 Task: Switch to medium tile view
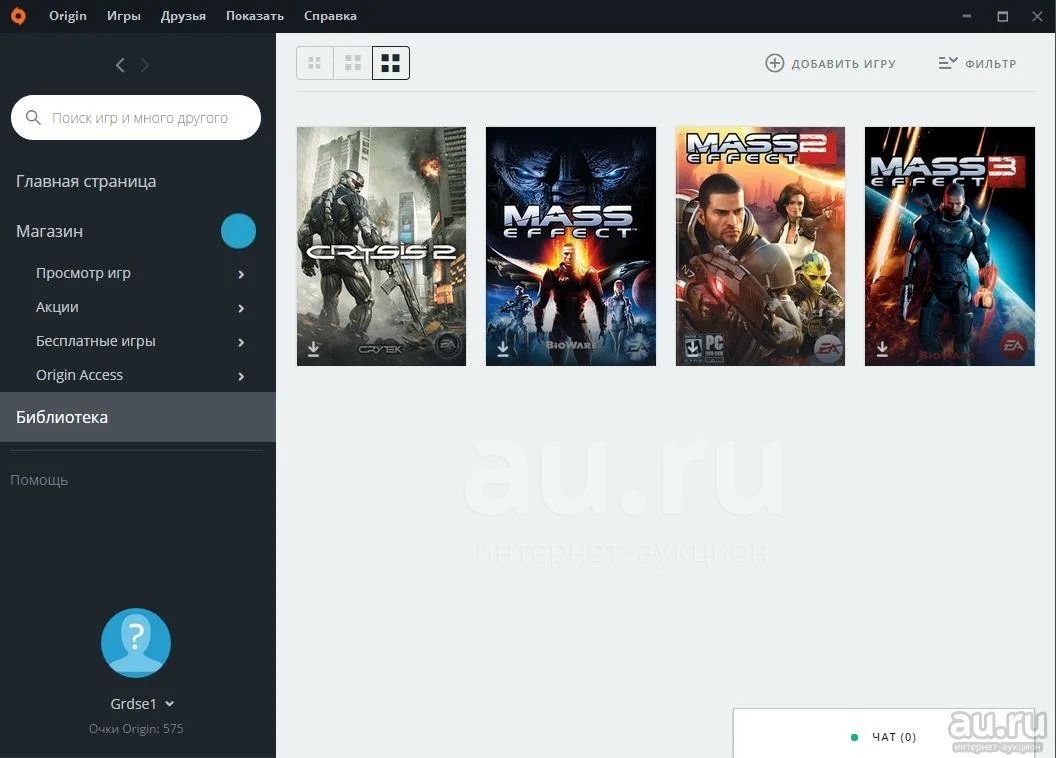pyautogui.click(x=353, y=63)
